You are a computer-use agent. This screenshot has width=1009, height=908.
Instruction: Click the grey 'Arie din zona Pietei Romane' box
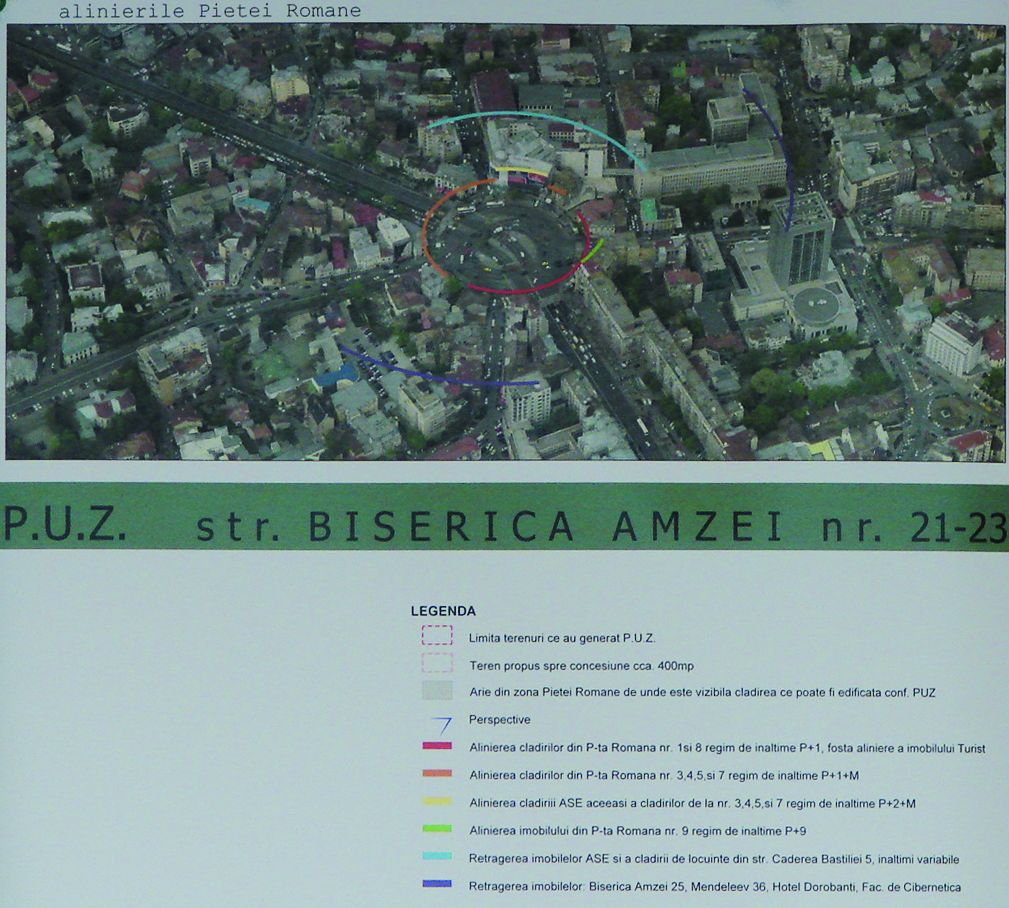click(437, 691)
